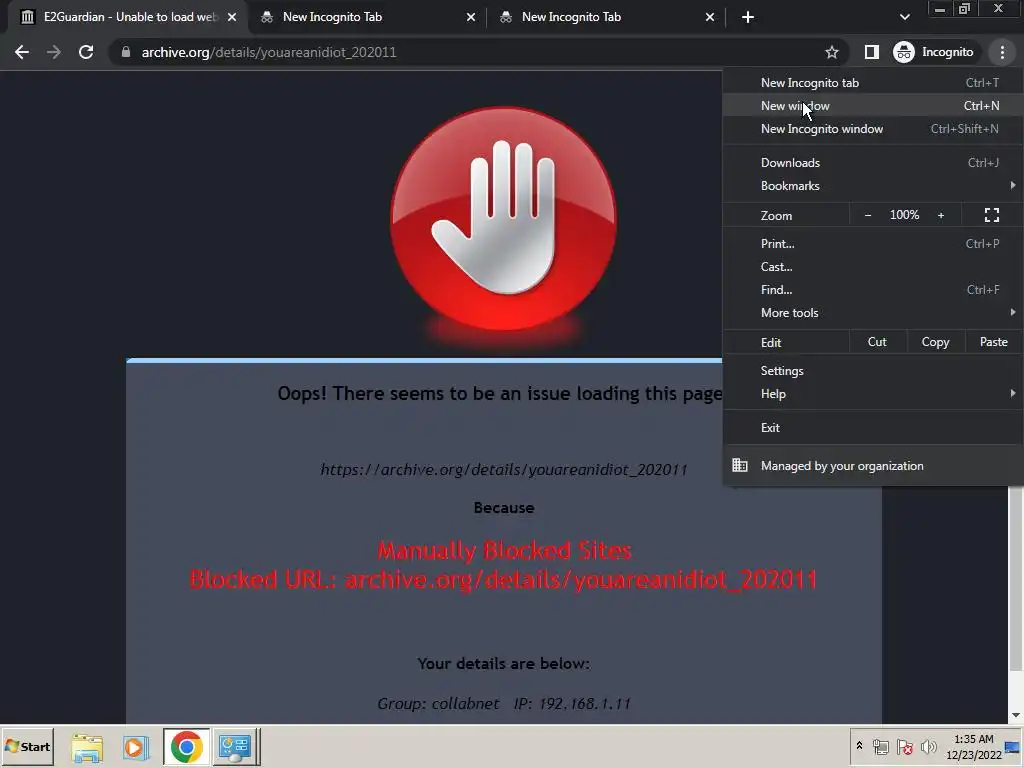The image size is (1024, 768).
Task: Click Managed by your organization
Action: (x=873, y=466)
